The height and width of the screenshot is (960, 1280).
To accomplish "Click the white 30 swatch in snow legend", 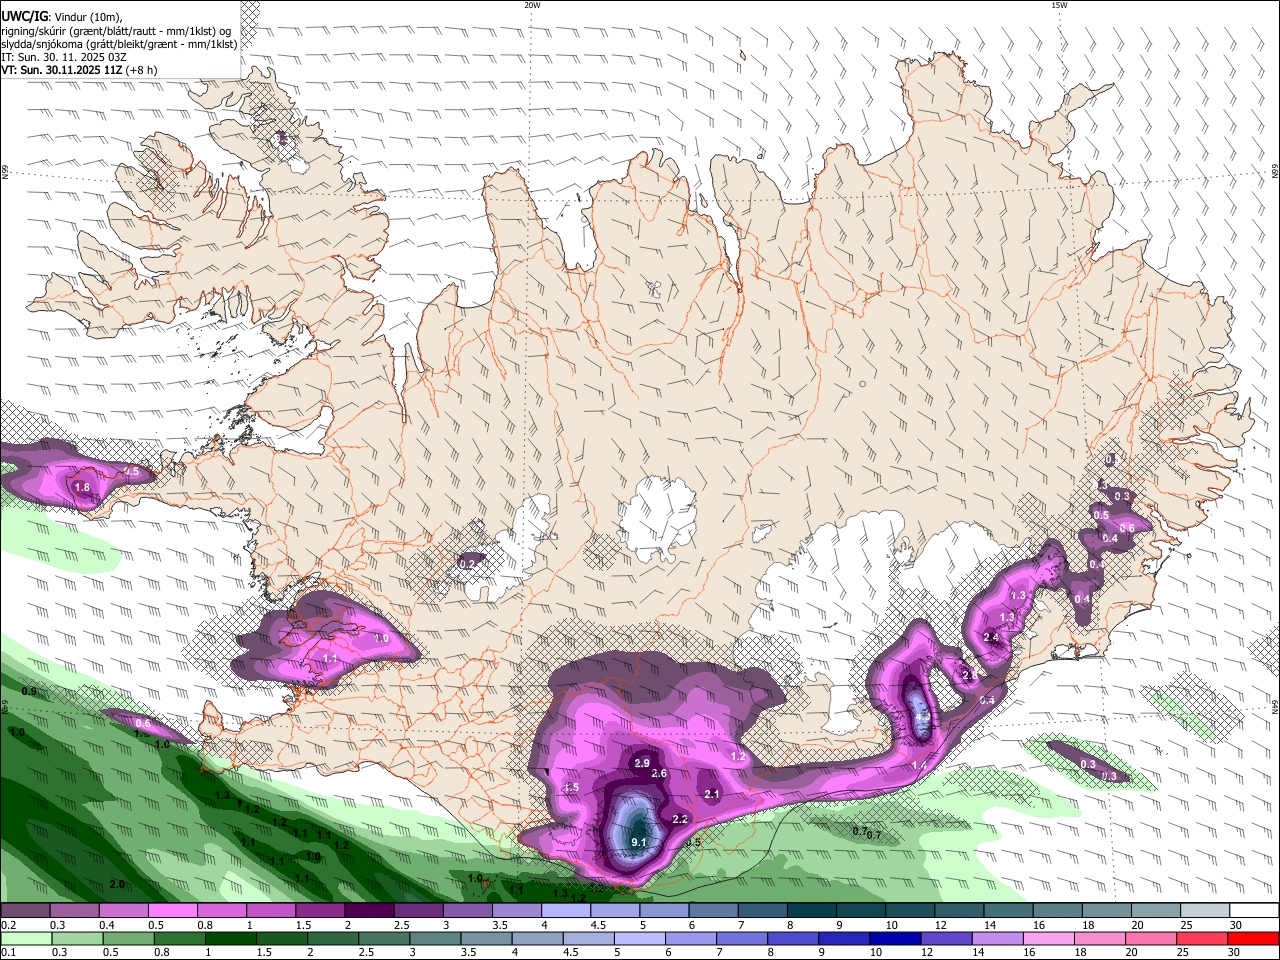I will [1255, 910].
